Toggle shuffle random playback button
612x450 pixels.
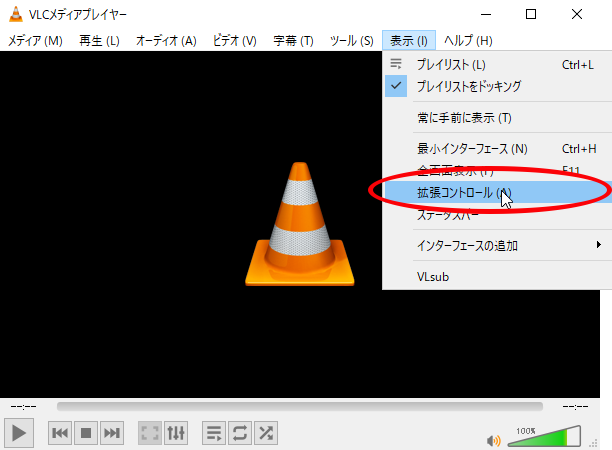[x=266, y=433]
